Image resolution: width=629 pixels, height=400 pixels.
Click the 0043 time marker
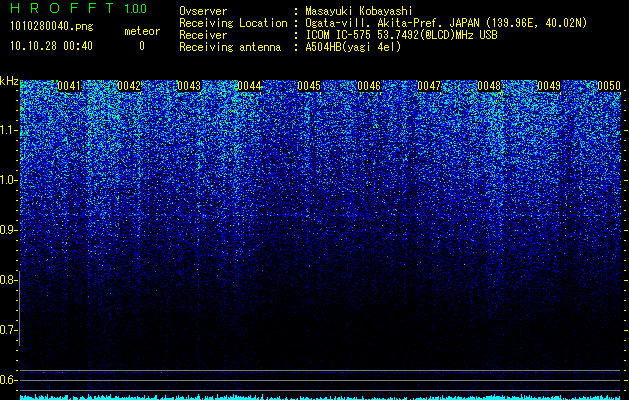pyautogui.click(x=189, y=86)
